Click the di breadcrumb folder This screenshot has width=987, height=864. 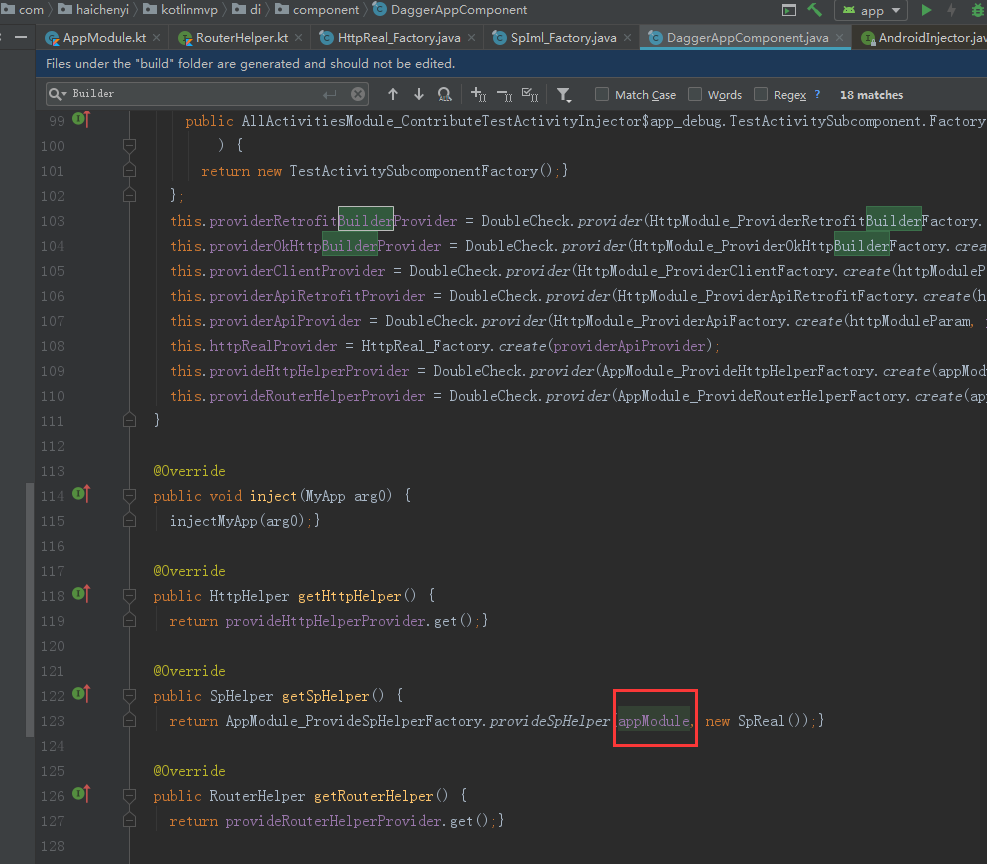pos(247,9)
